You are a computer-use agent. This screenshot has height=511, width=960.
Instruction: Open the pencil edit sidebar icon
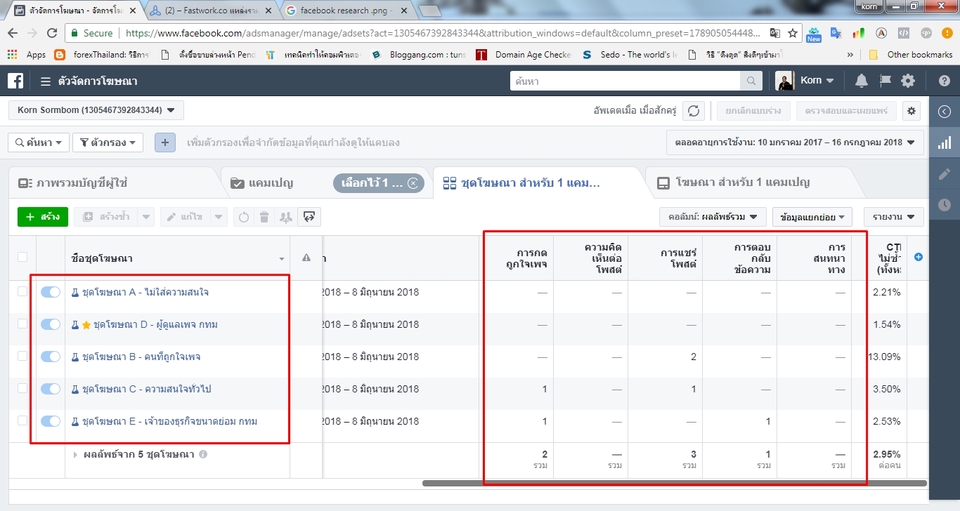click(945, 174)
